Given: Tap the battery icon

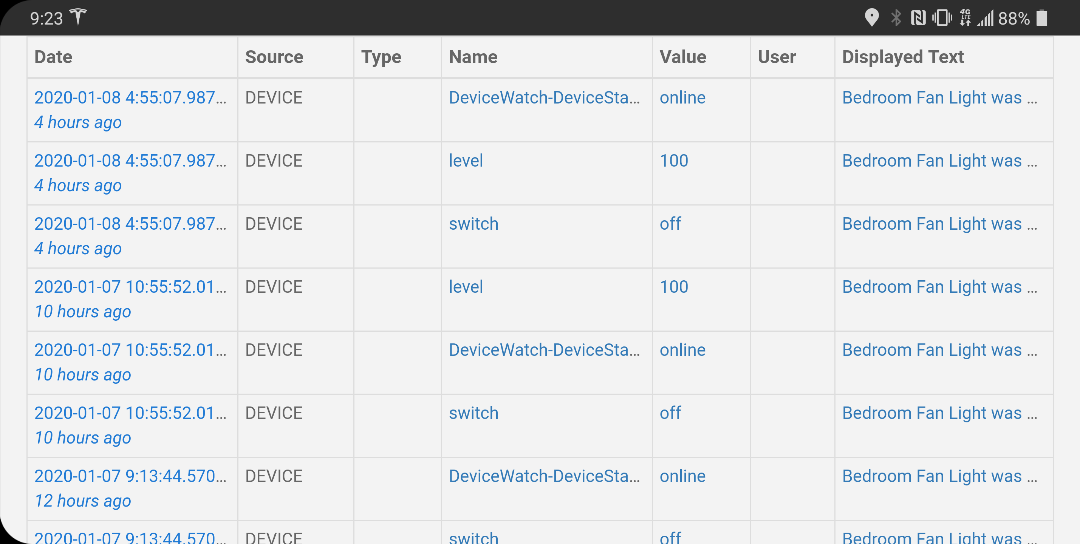Looking at the screenshot, I should pyautogui.click(x=1041, y=18).
